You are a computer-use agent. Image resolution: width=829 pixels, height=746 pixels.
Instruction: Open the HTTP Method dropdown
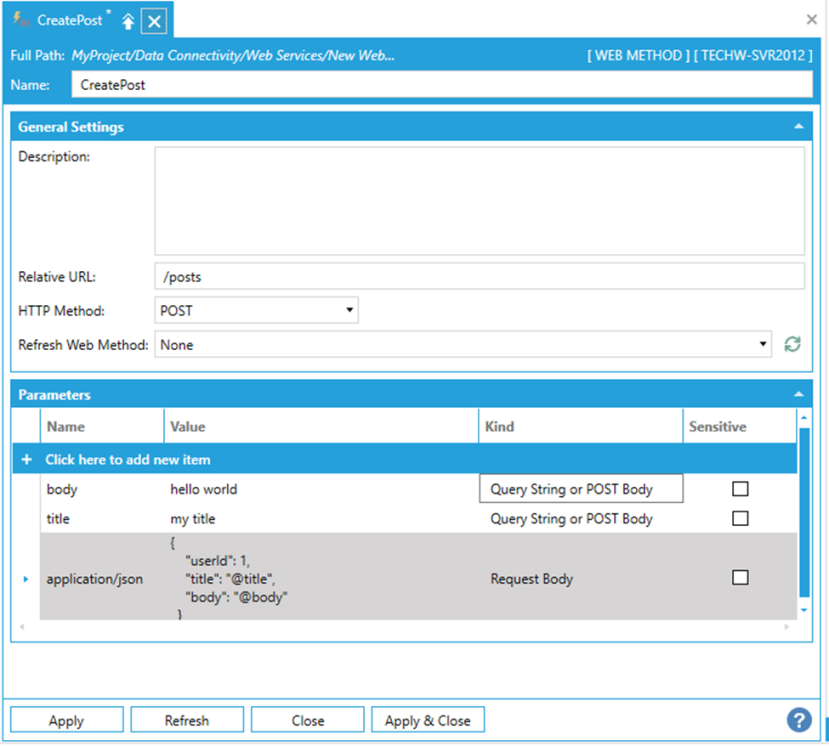click(257, 311)
